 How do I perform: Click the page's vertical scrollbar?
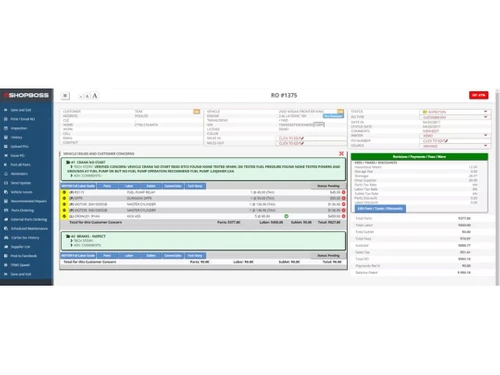click(497, 187)
